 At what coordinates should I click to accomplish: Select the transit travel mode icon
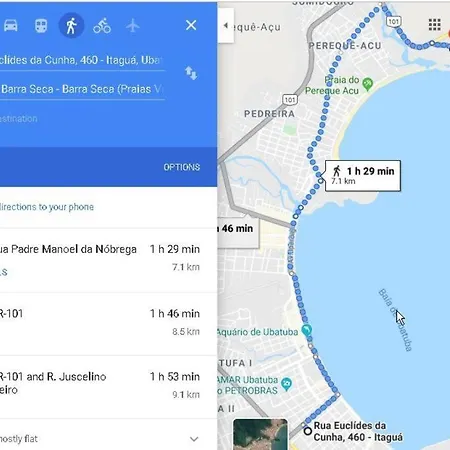coord(41,26)
